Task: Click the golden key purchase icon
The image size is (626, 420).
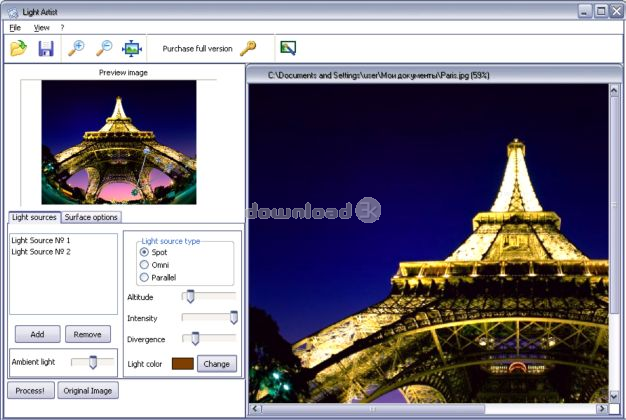Action: point(248,48)
